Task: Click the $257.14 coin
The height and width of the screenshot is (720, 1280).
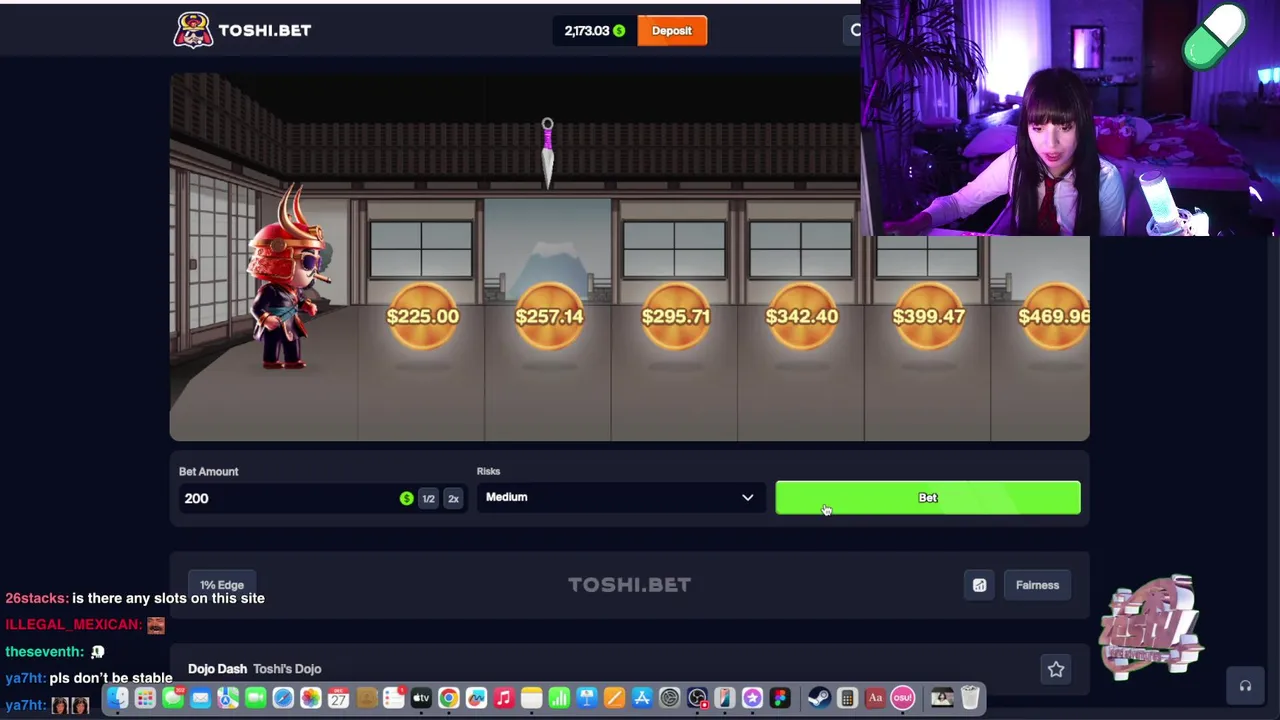Action: [x=549, y=317]
